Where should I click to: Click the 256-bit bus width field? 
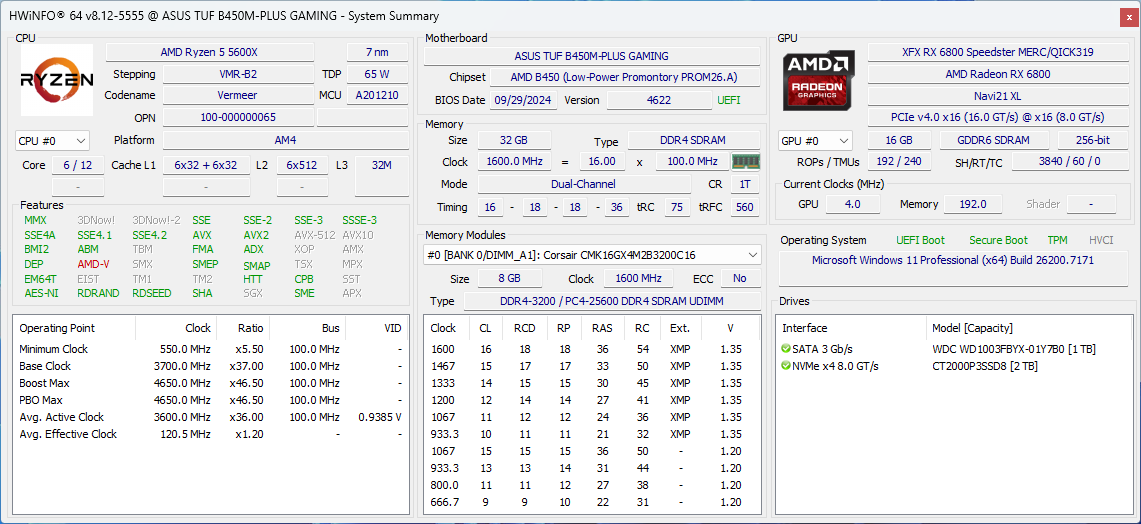(1093, 140)
